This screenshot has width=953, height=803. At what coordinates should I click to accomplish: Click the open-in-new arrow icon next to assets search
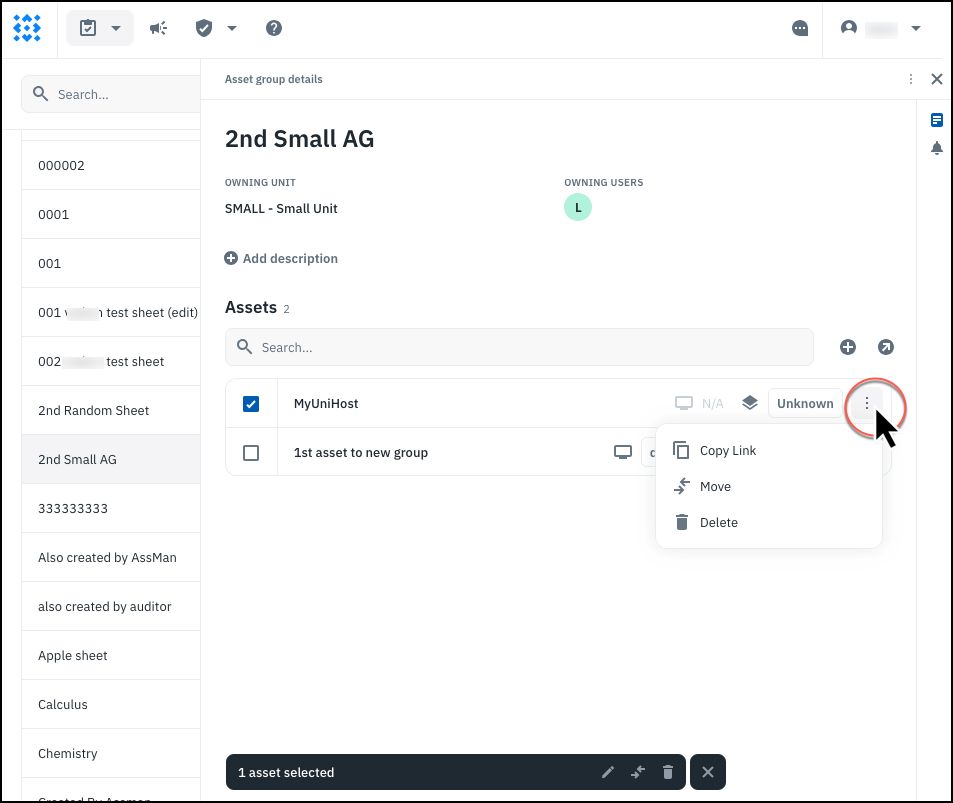coord(886,347)
